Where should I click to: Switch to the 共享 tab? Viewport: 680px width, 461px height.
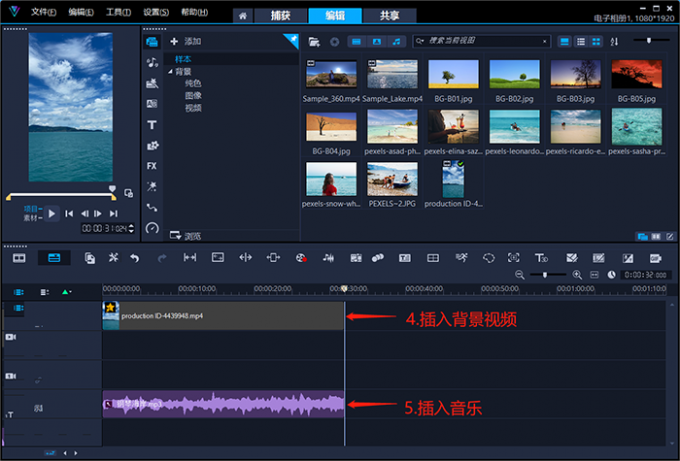tap(389, 16)
